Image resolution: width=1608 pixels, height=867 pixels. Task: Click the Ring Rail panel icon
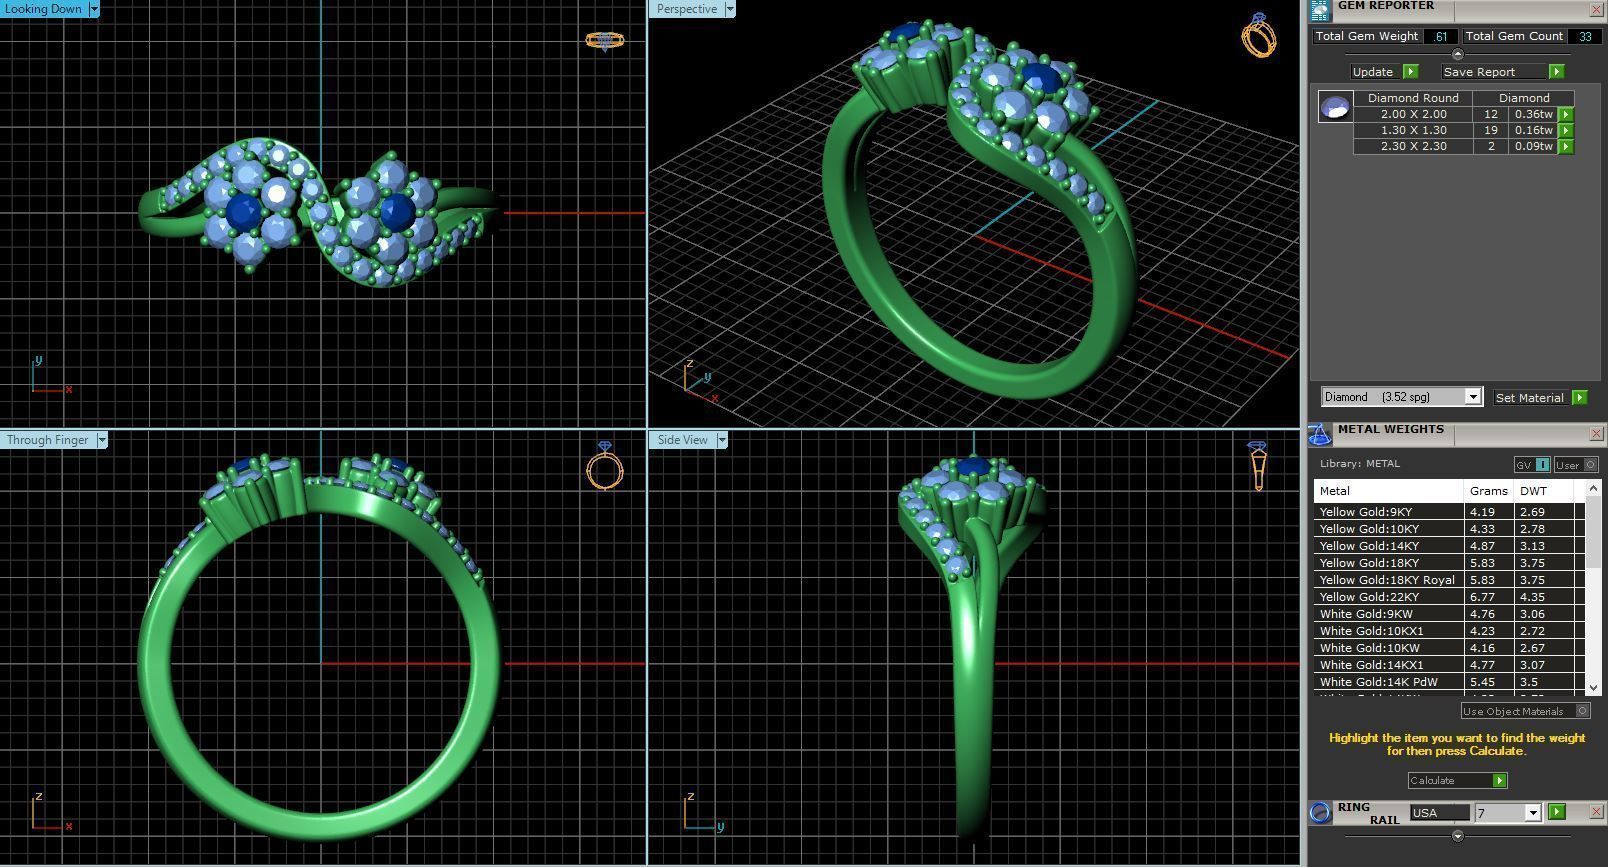coord(1320,812)
